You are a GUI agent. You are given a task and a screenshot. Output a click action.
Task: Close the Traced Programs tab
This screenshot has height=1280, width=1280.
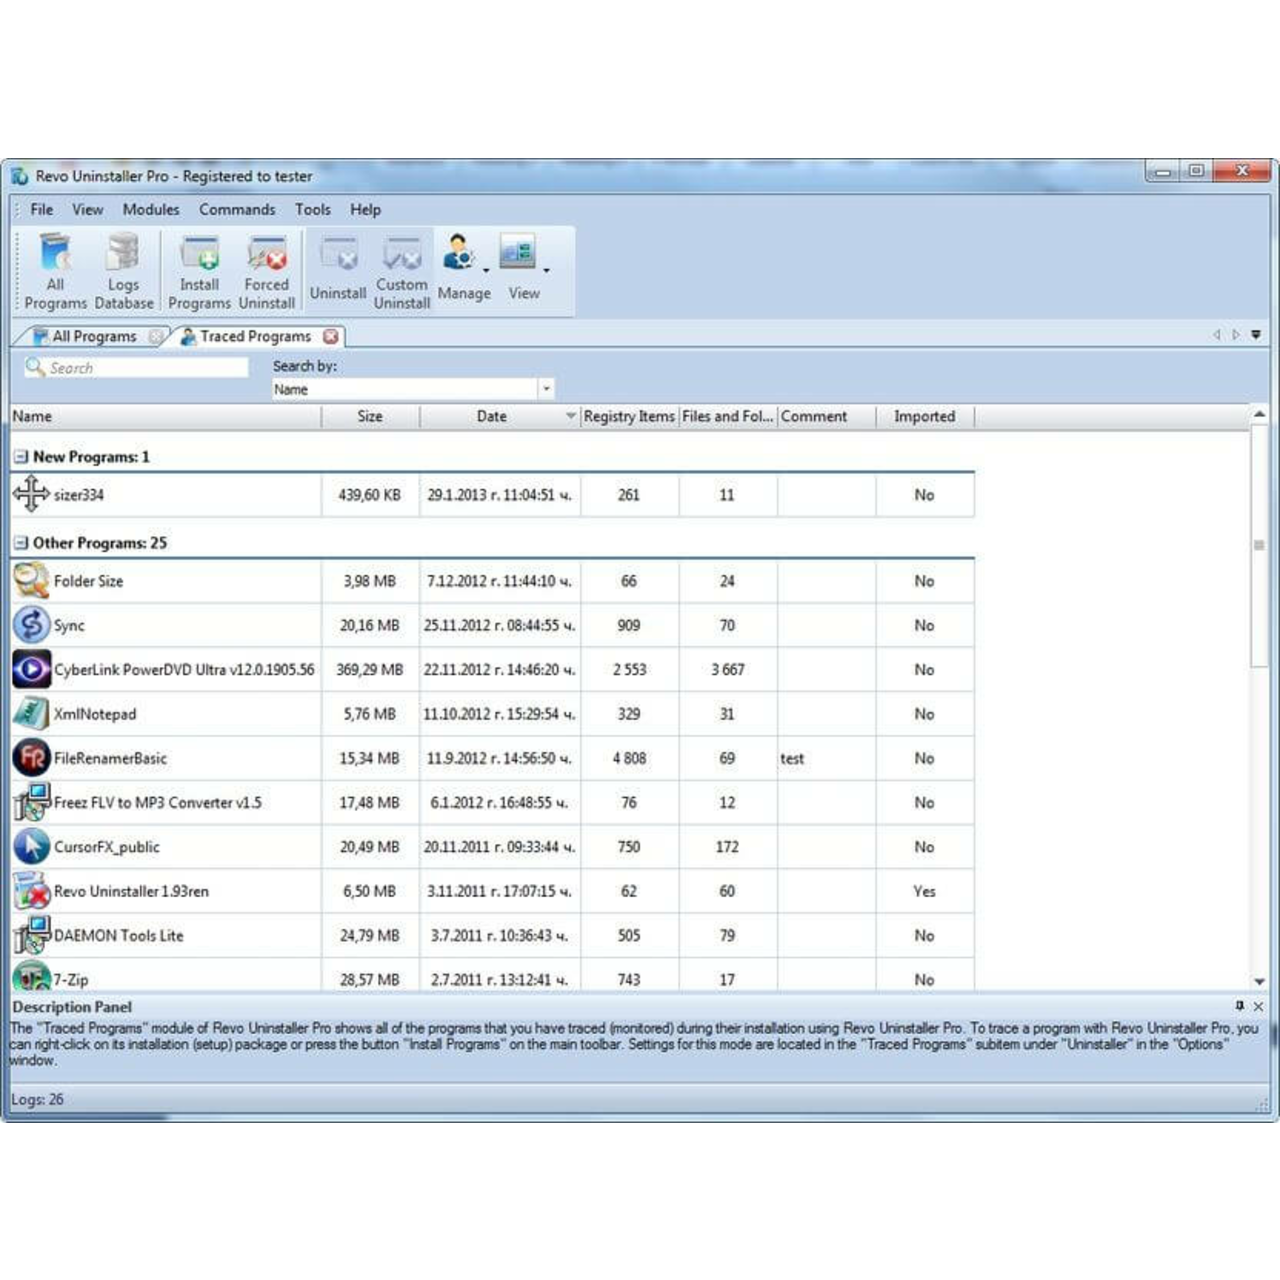click(331, 337)
